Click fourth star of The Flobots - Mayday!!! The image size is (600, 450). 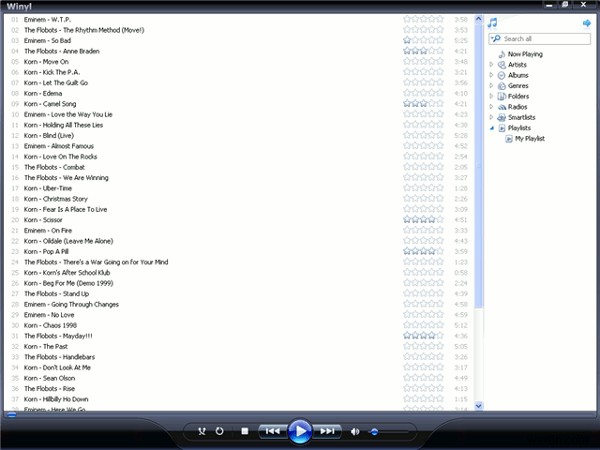432,336
